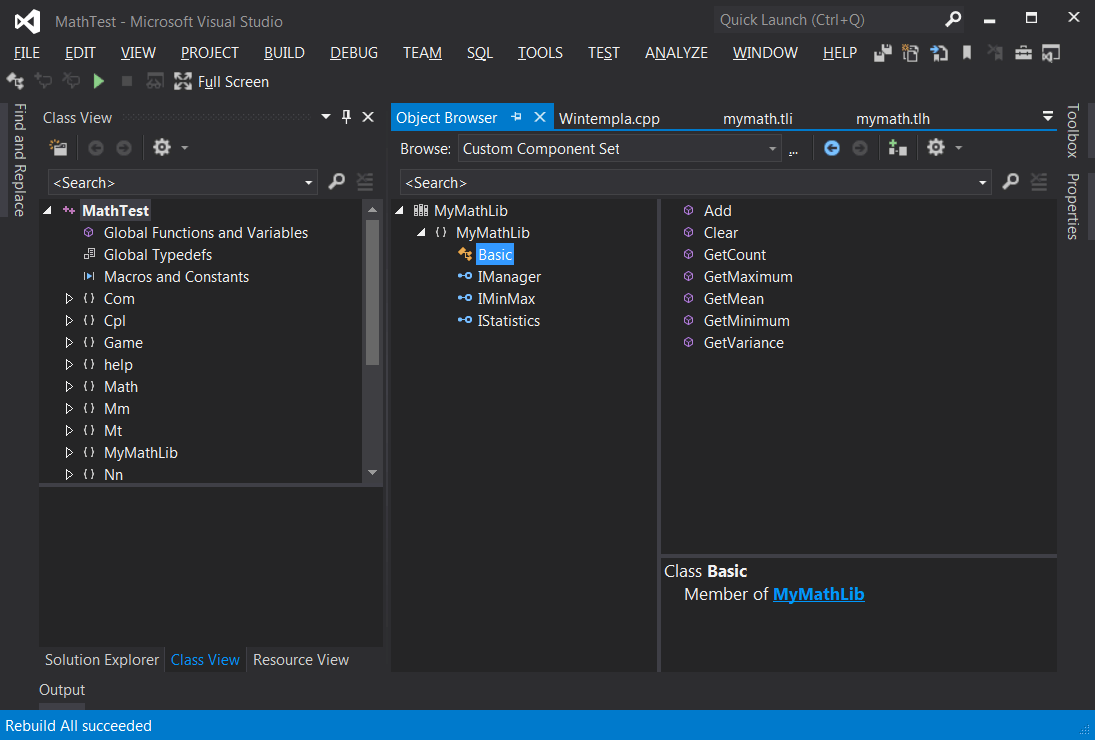Switch to the mymath.tli tab
1095x740 pixels.
coord(758,119)
